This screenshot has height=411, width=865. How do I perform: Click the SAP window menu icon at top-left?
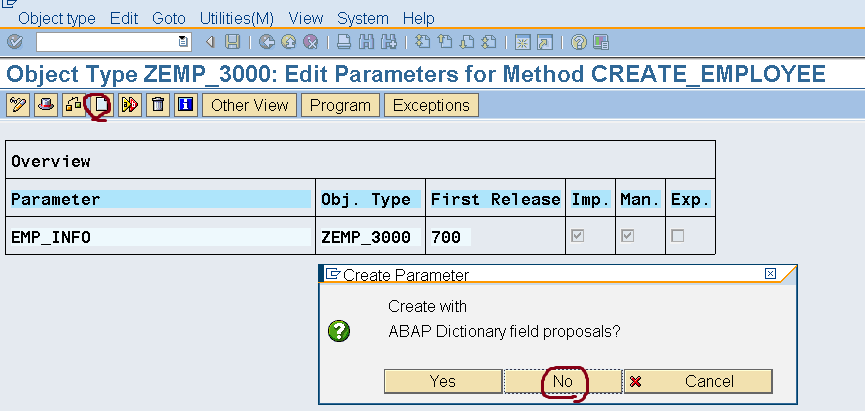point(10,4)
